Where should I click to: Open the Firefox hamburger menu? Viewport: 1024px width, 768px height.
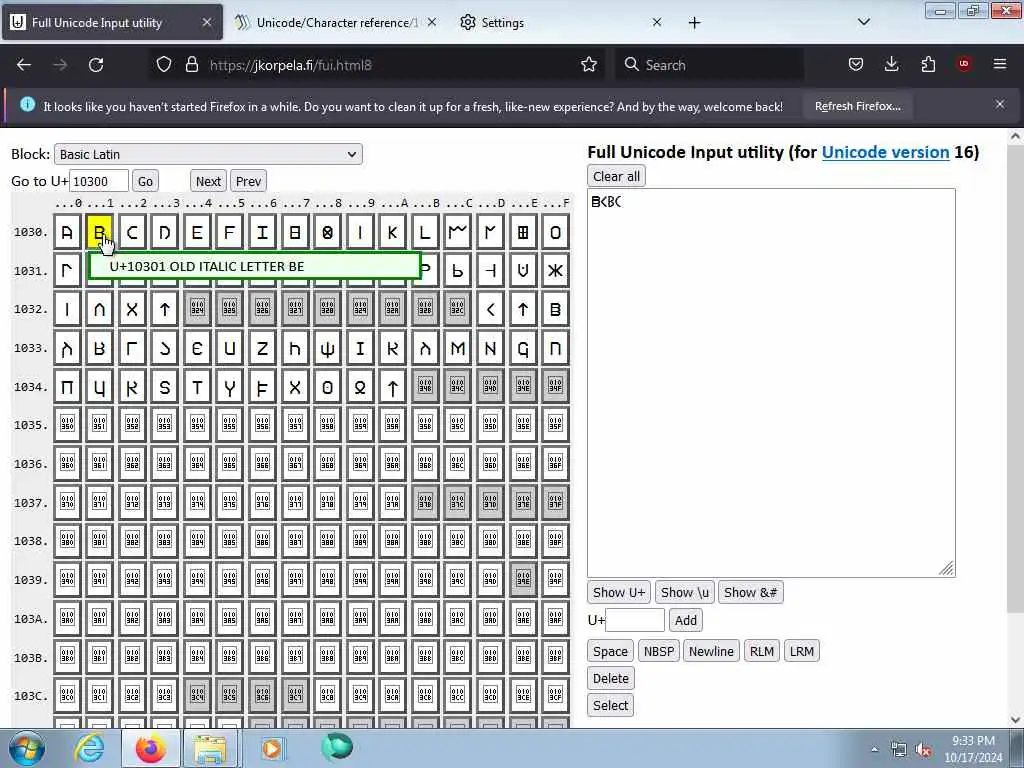point(1000,65)
